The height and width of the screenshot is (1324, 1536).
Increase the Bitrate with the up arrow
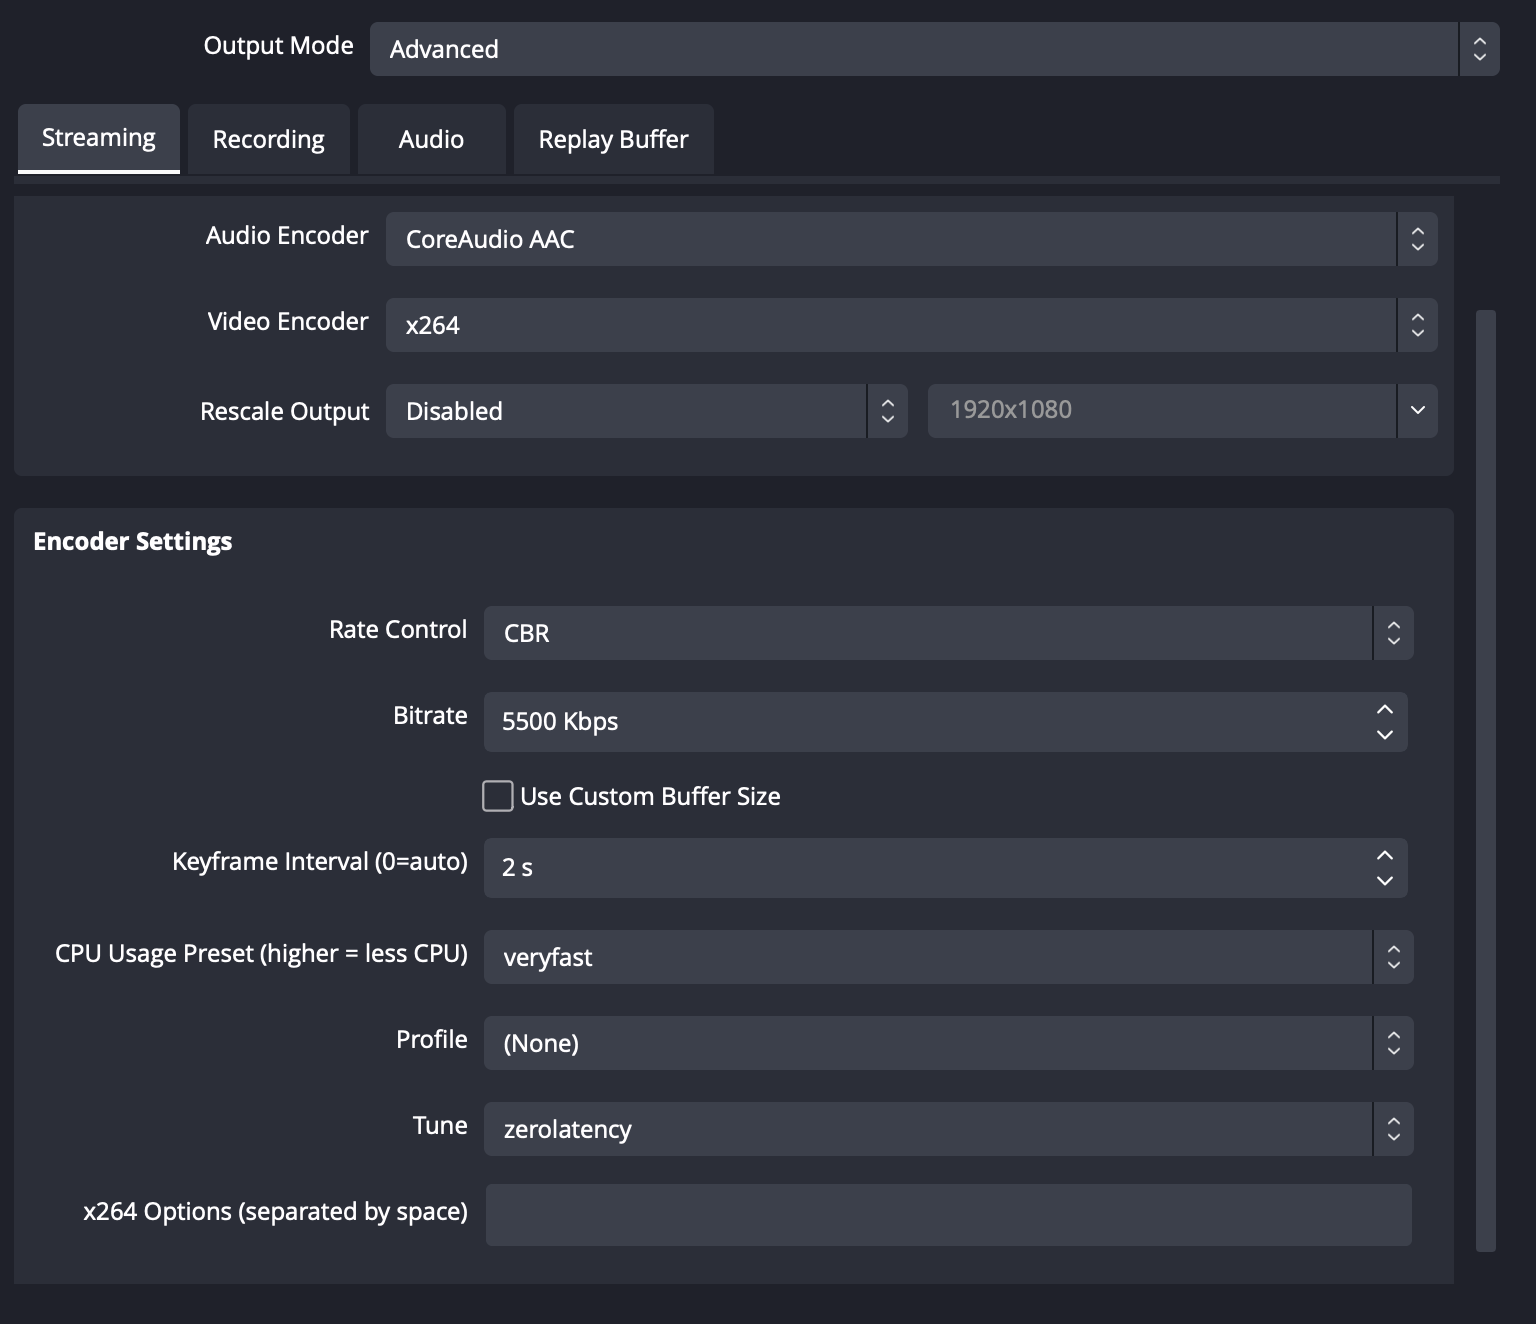[1385, 709]
